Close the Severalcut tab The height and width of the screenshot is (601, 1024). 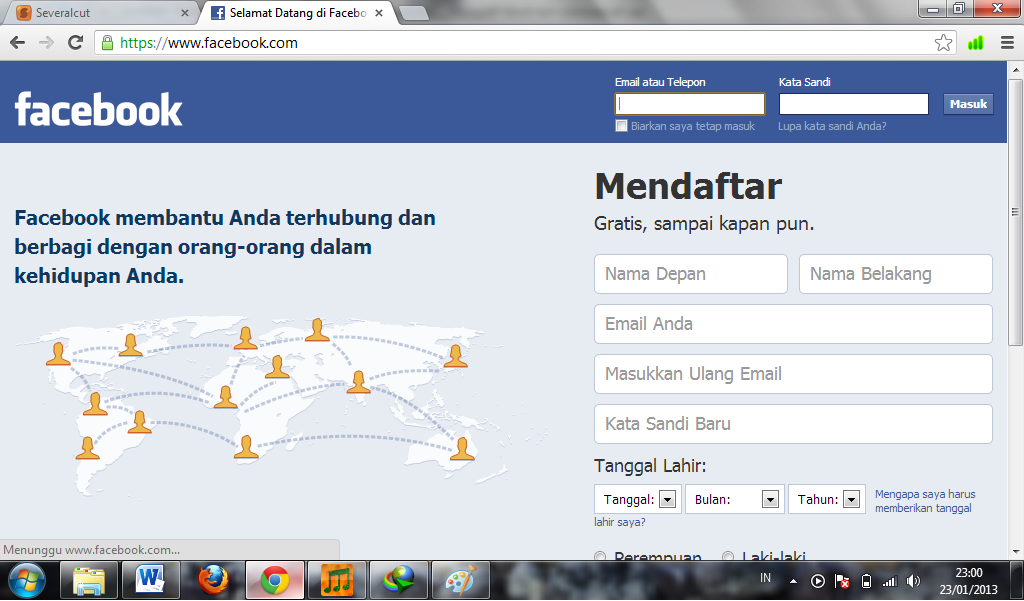click(185, 12)
